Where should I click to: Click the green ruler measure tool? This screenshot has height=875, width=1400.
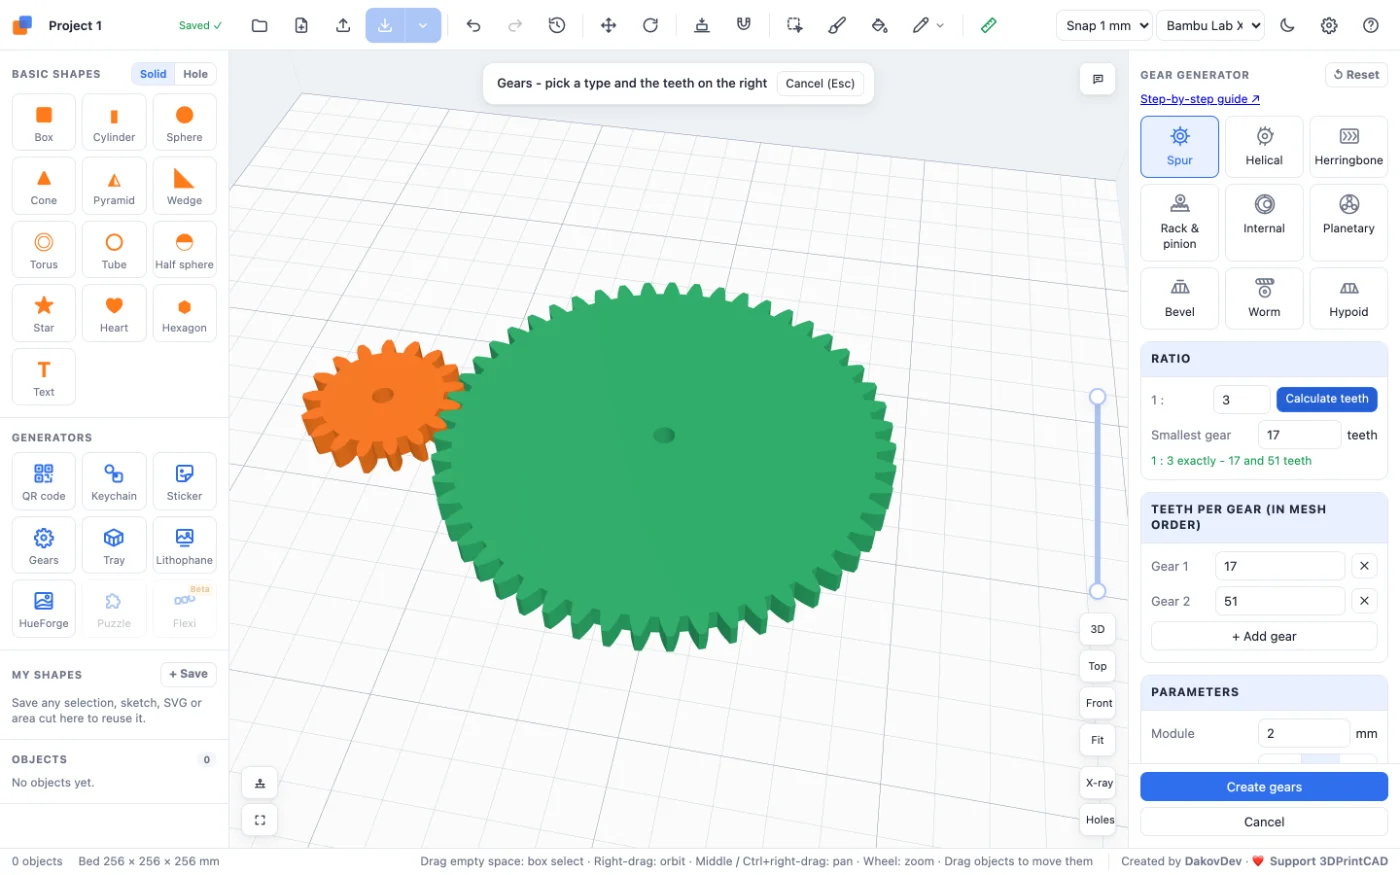pos(988,26)
